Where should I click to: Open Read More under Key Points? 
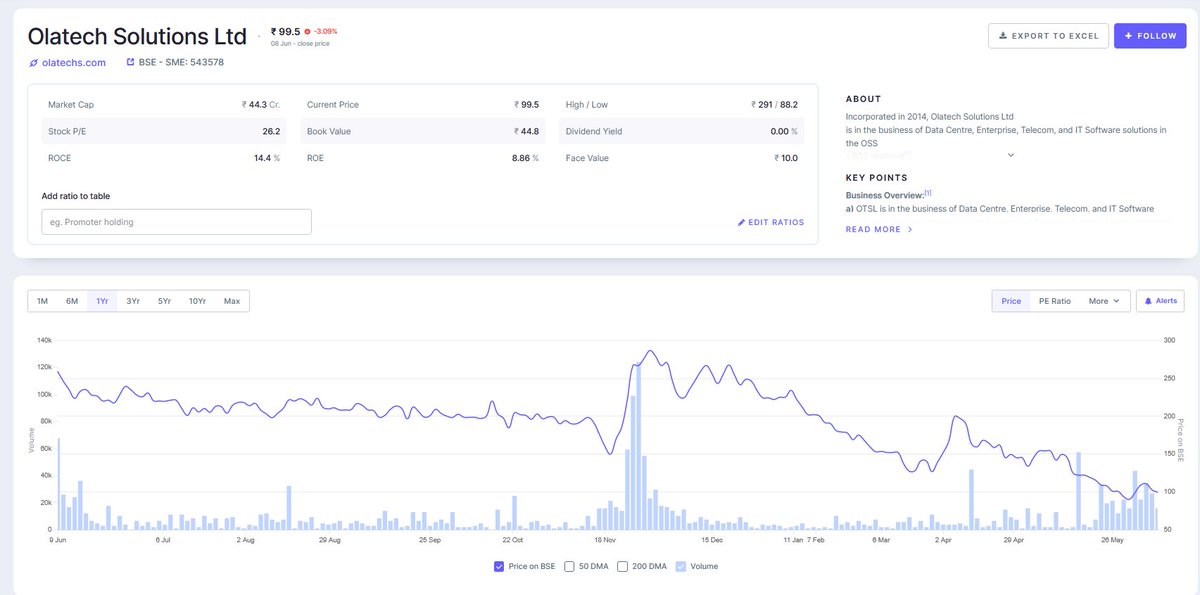(x=879, y=229)
